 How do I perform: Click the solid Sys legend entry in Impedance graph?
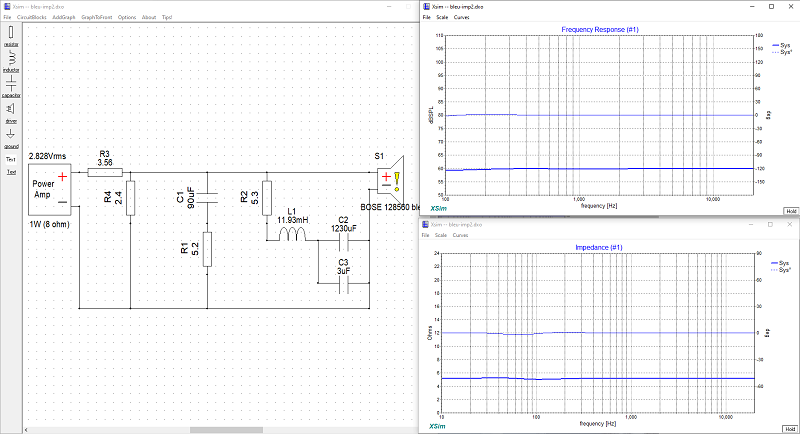pyautogui.click(x=781, y=263)
